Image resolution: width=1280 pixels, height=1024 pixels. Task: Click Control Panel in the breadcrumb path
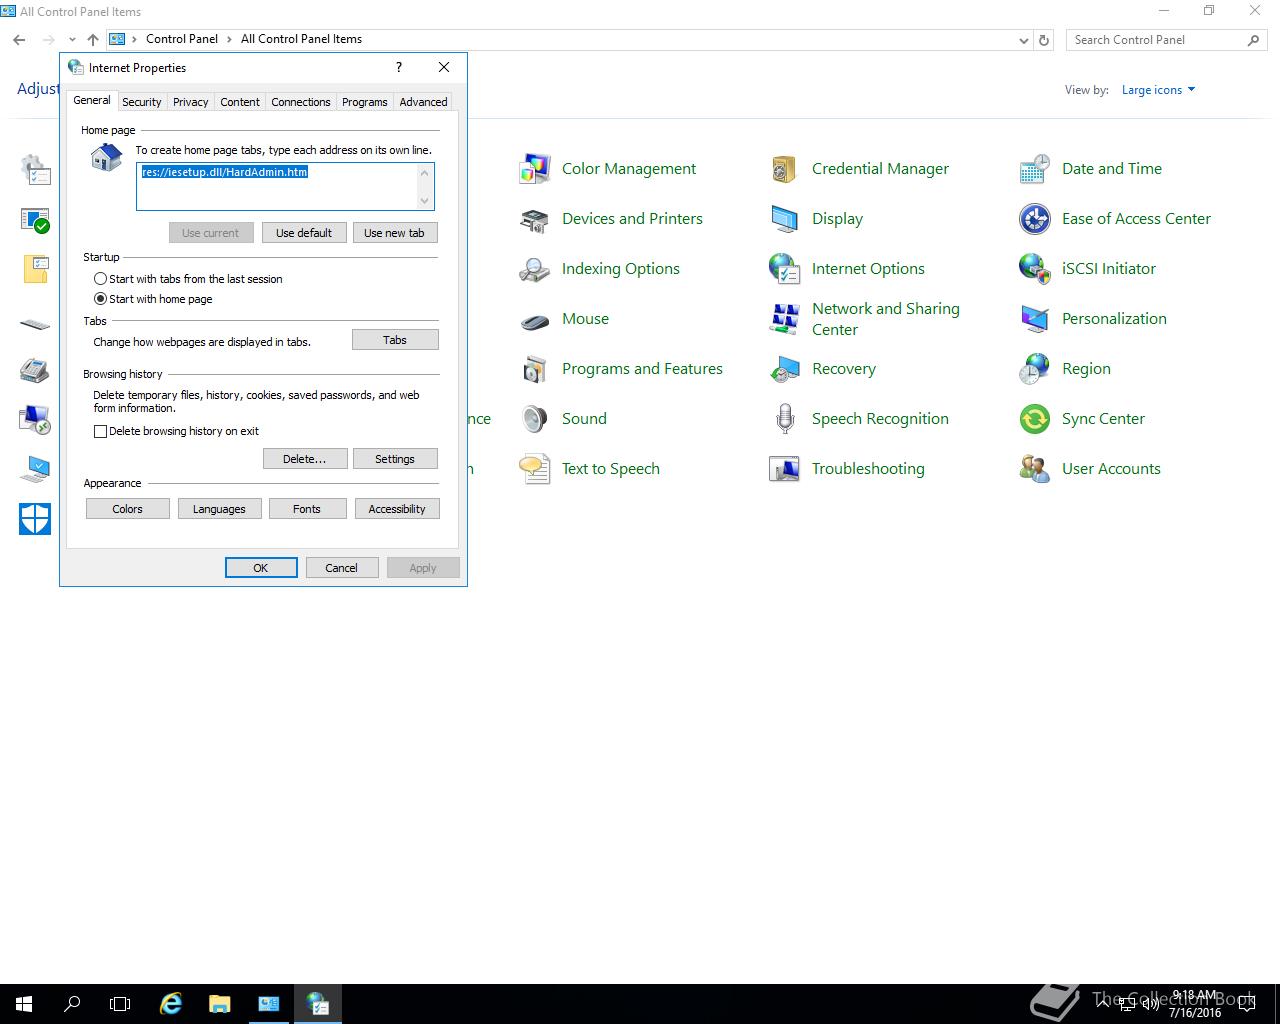[182, 39]
